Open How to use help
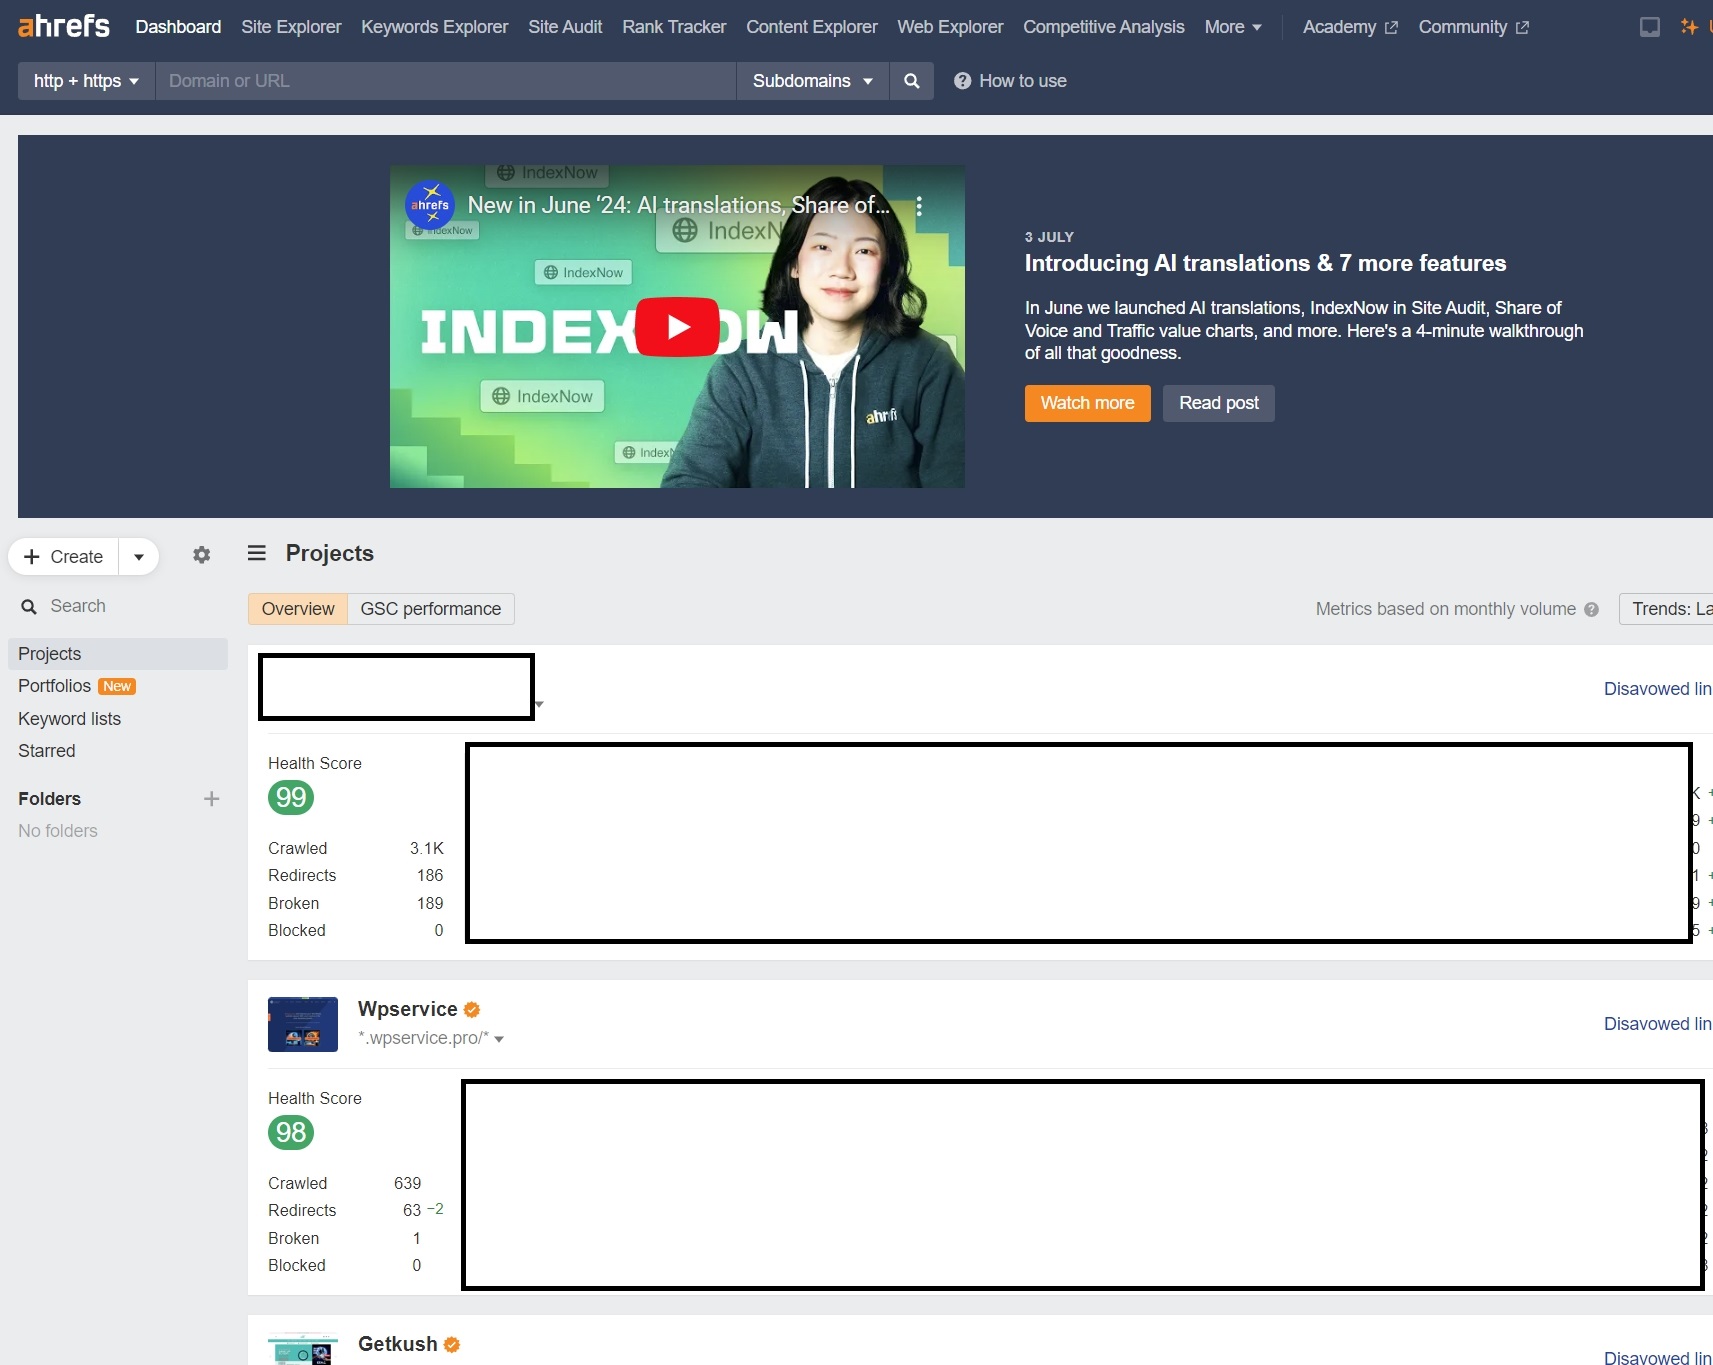 tap(1010, 81)
